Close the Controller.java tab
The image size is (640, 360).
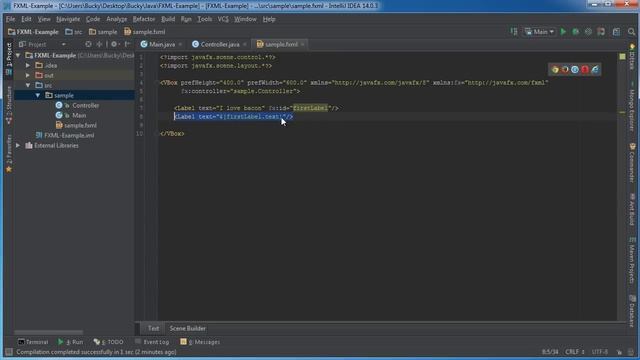tap(244, 44)
